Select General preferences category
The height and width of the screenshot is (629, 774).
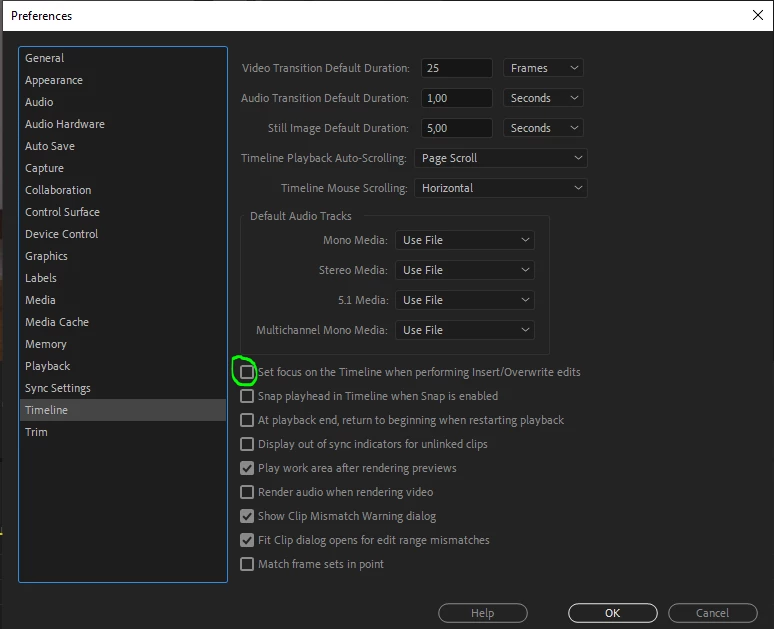point(123,58)
